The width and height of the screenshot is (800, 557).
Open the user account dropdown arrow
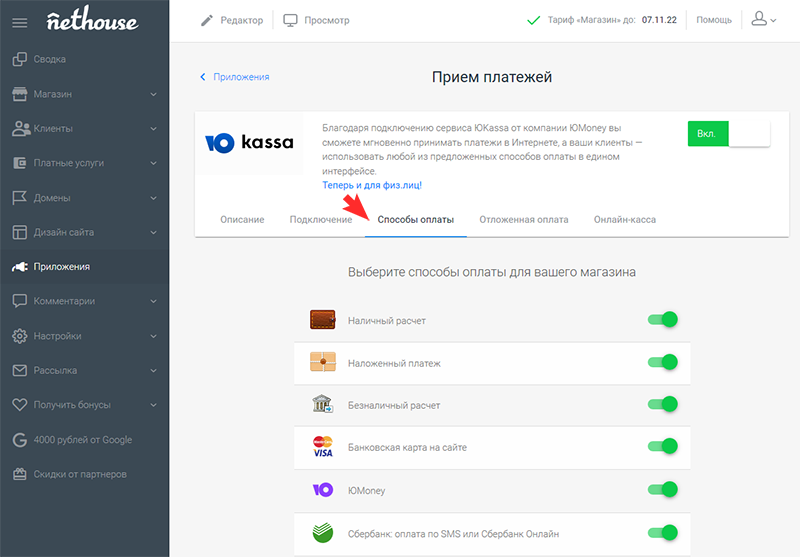(773, 21)
